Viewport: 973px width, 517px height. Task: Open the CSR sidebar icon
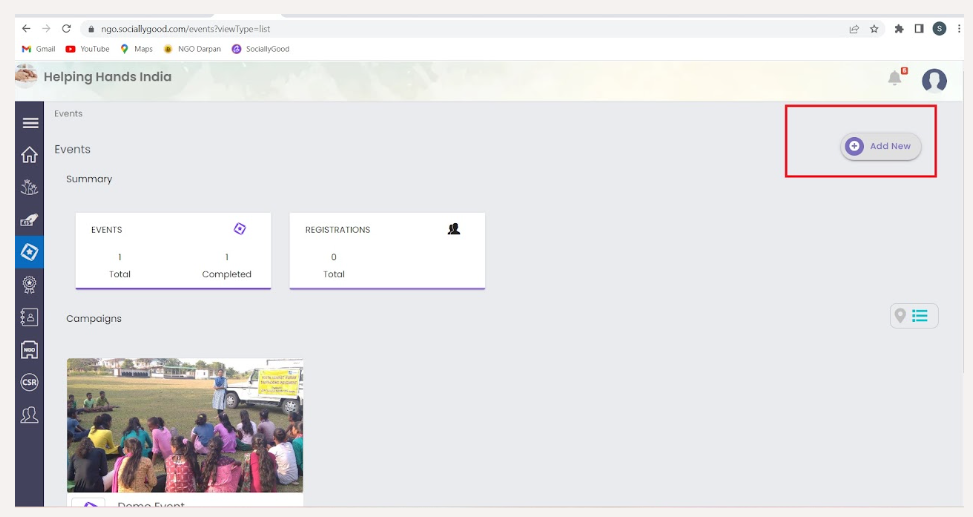coord(29,382)
